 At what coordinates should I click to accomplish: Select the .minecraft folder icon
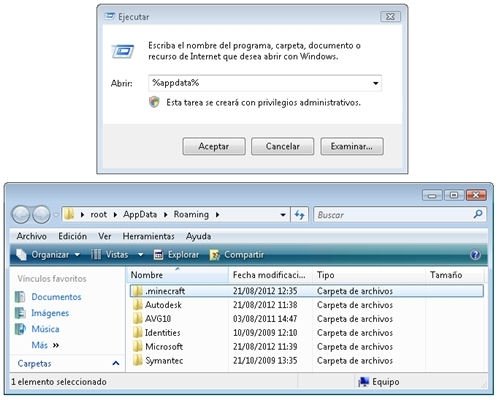[x=137, y=291]
